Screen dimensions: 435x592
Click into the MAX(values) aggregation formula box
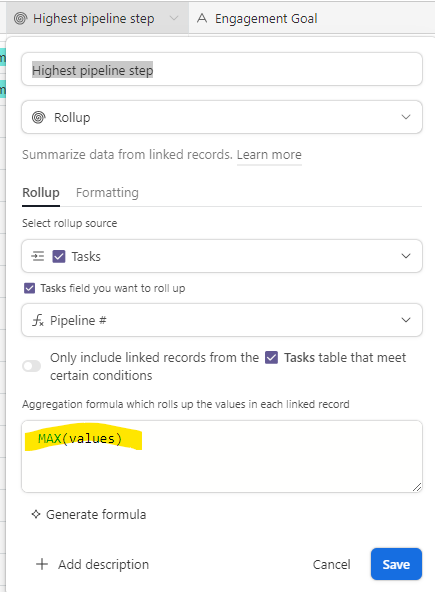tap(222, 456)
